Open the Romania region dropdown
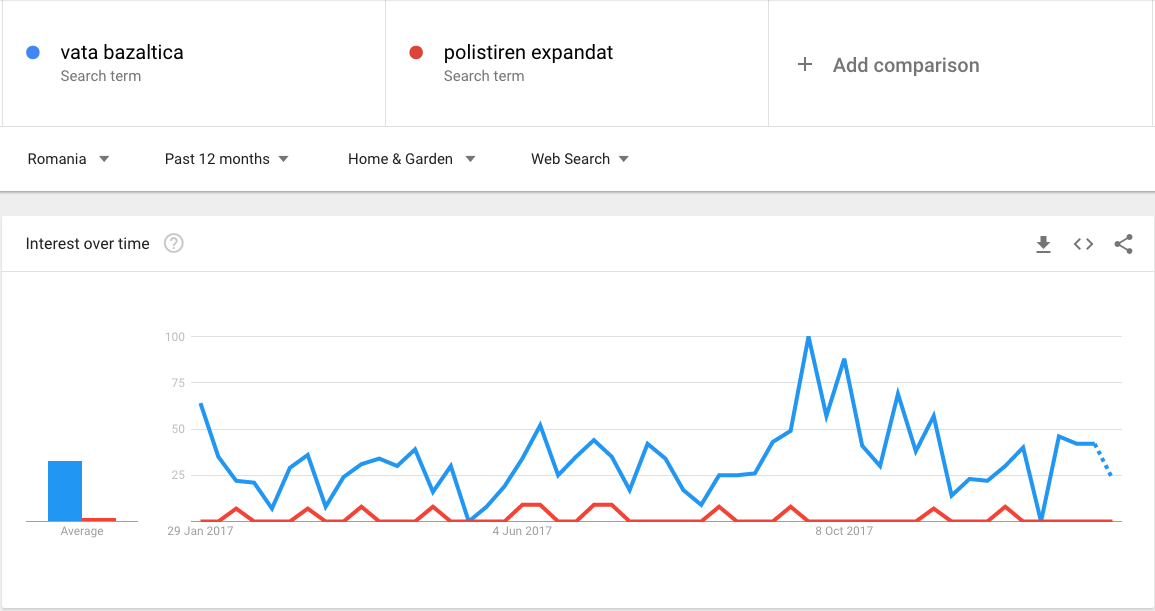This screenshot has height=611, width=1155. pyautogui.click(x=68, y=159)
